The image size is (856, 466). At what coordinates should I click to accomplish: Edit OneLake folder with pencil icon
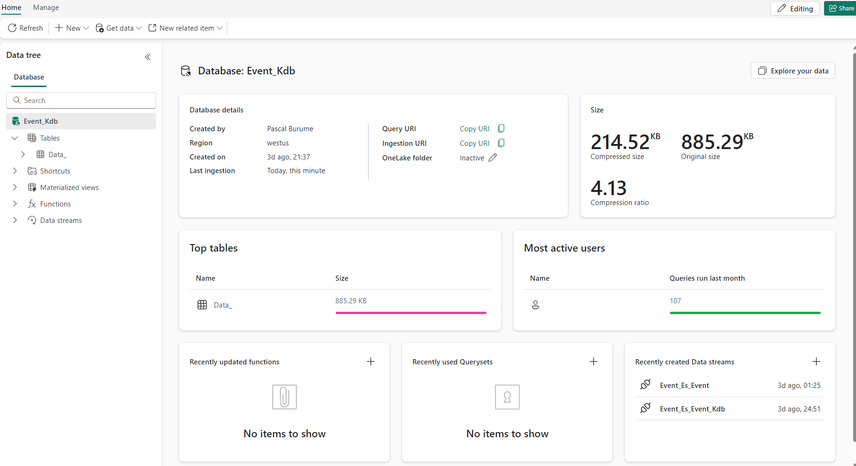492,158
